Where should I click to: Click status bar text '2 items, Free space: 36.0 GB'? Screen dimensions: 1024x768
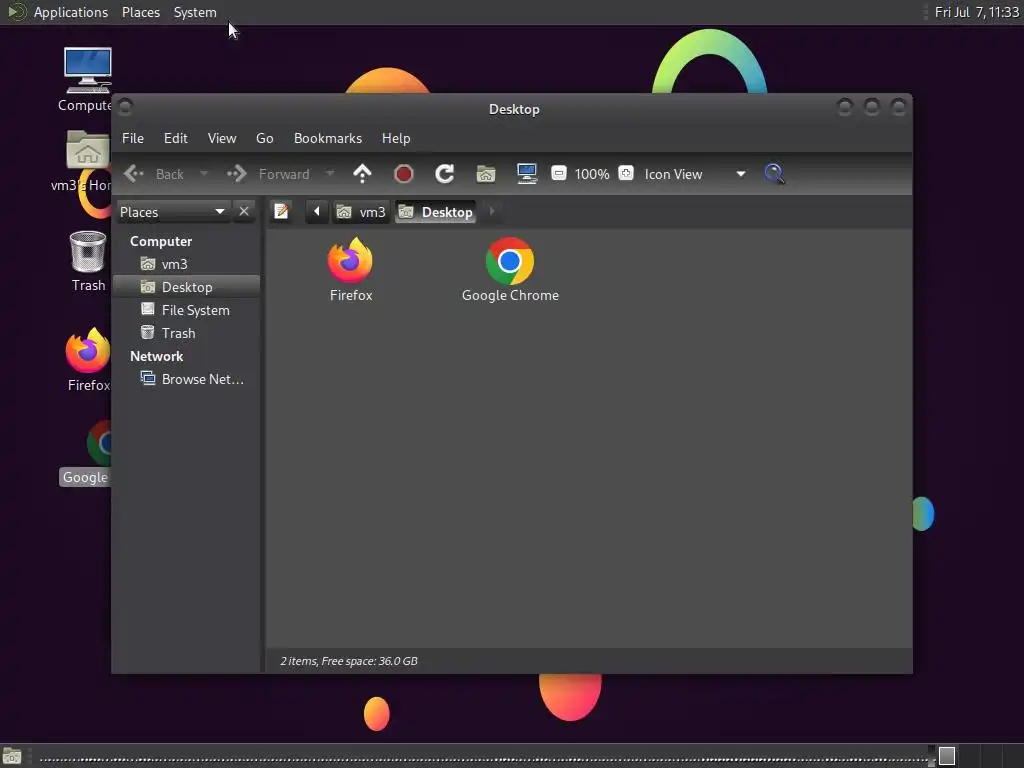coord(349,661)
